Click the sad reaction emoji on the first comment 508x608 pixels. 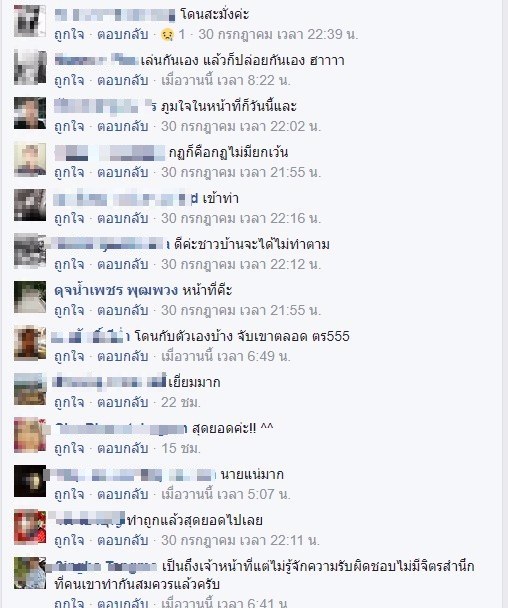(167, 35)
